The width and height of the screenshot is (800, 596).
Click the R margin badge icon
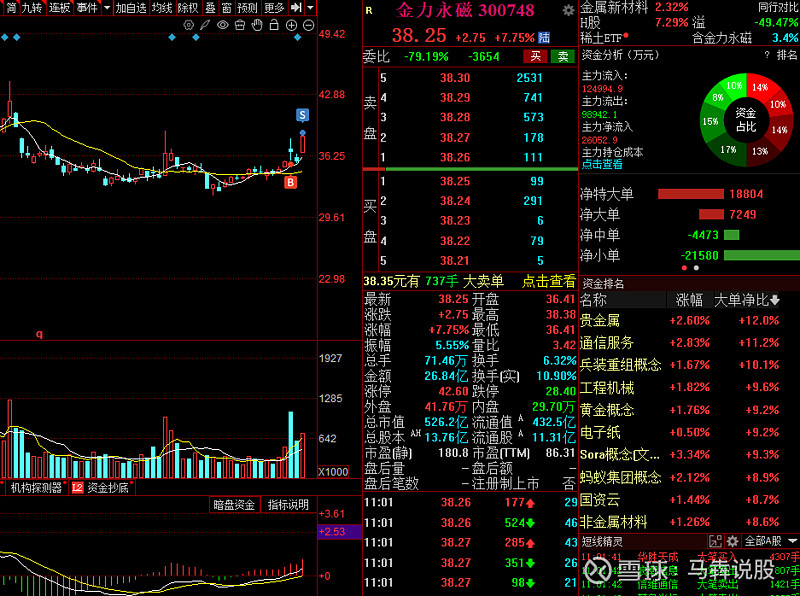369,10
